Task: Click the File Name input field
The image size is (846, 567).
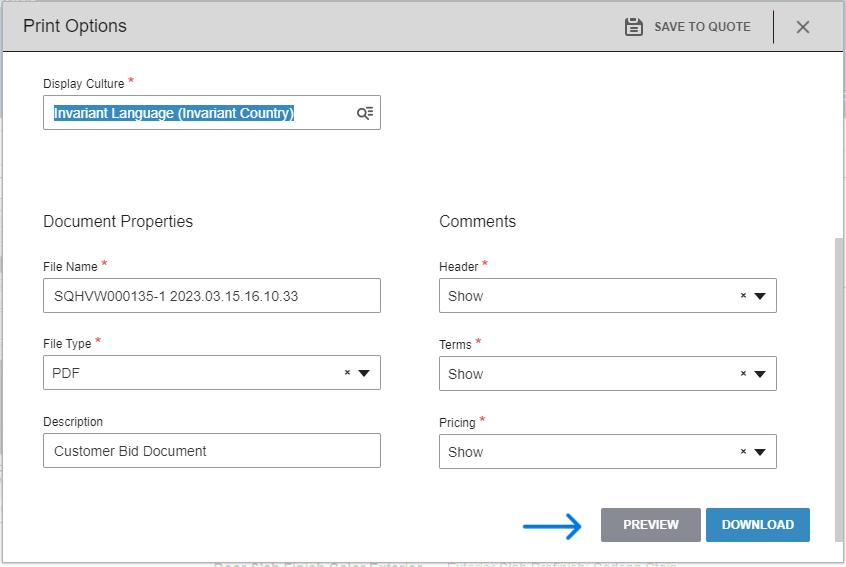Action: 212,296
